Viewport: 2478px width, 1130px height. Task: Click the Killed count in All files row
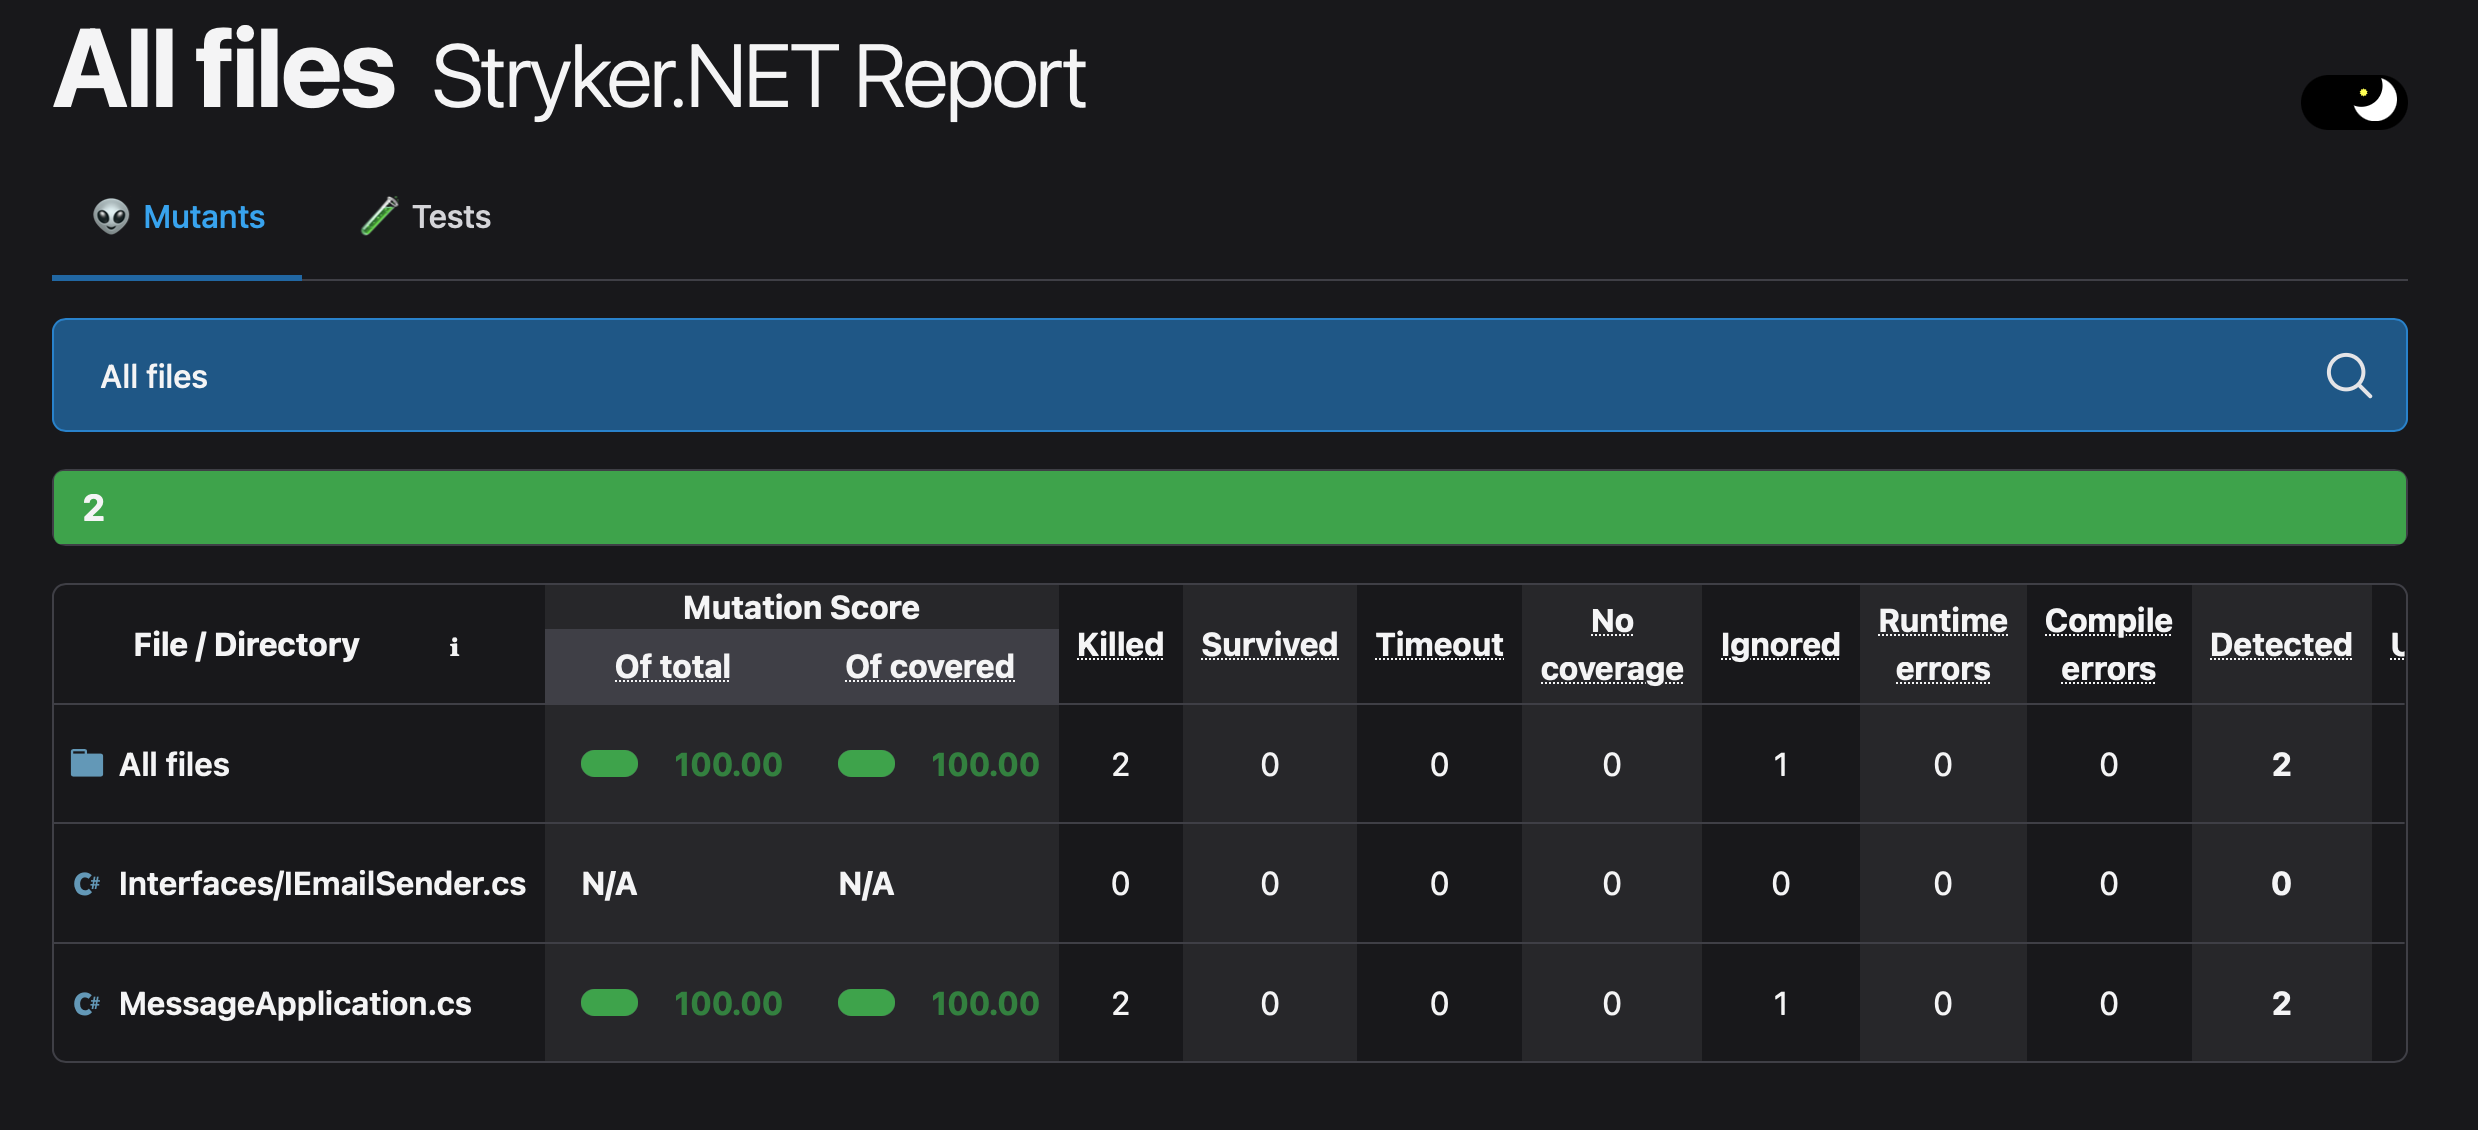point(1120,765)
